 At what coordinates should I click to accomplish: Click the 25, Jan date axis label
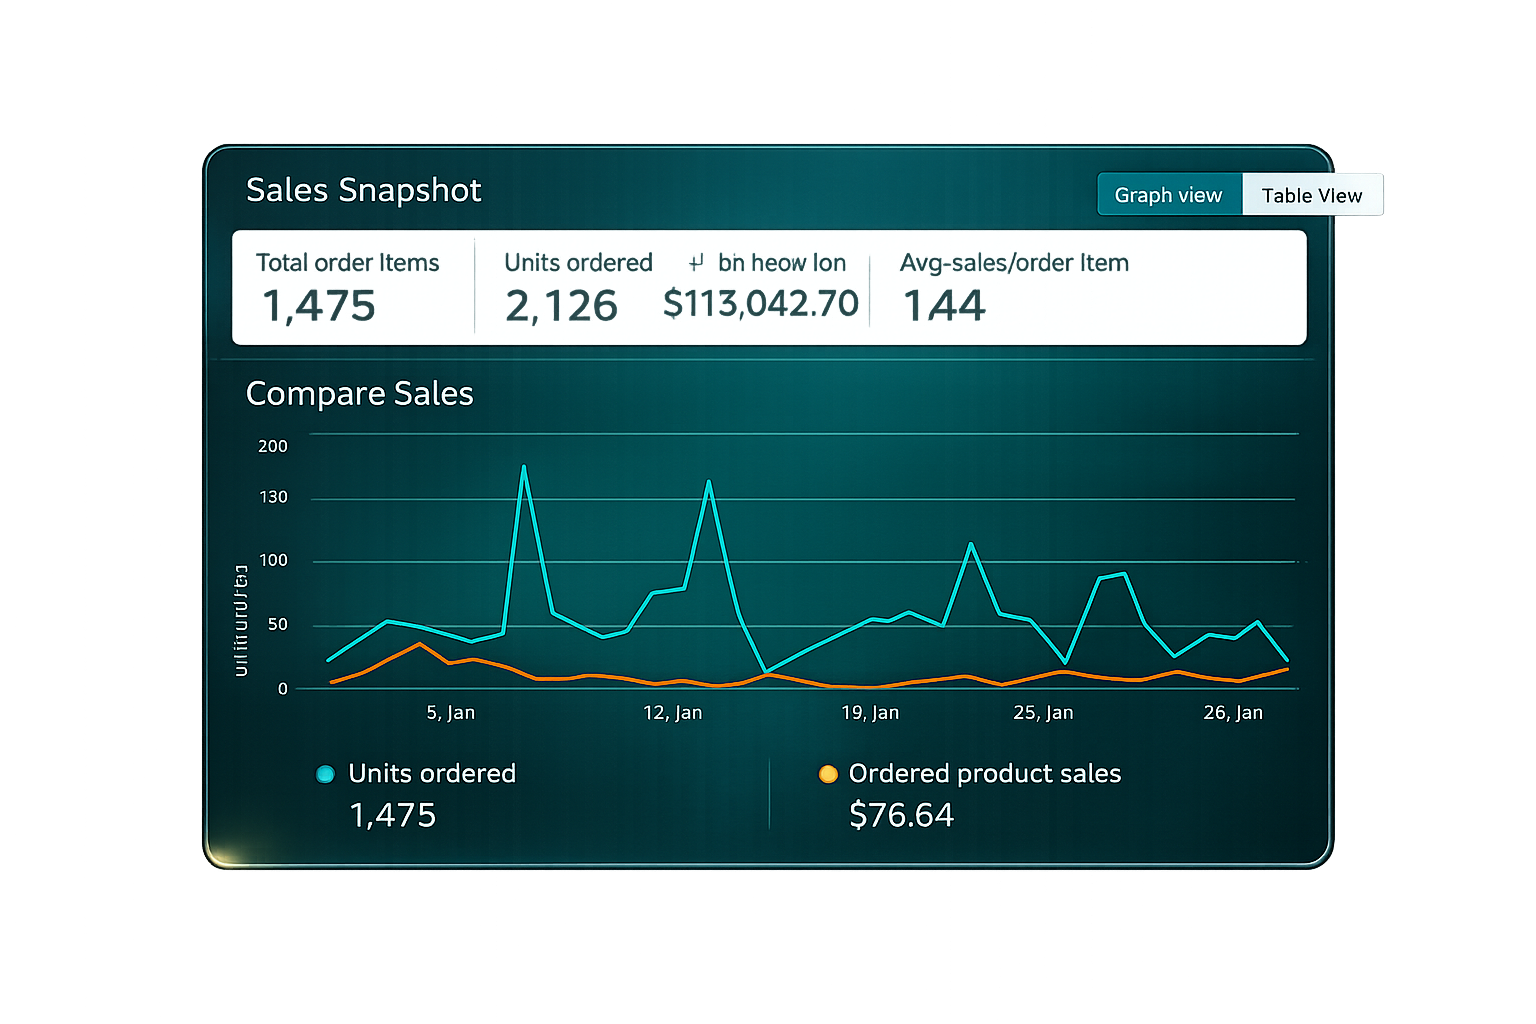pyautogui.click(x=1043, y=713)
